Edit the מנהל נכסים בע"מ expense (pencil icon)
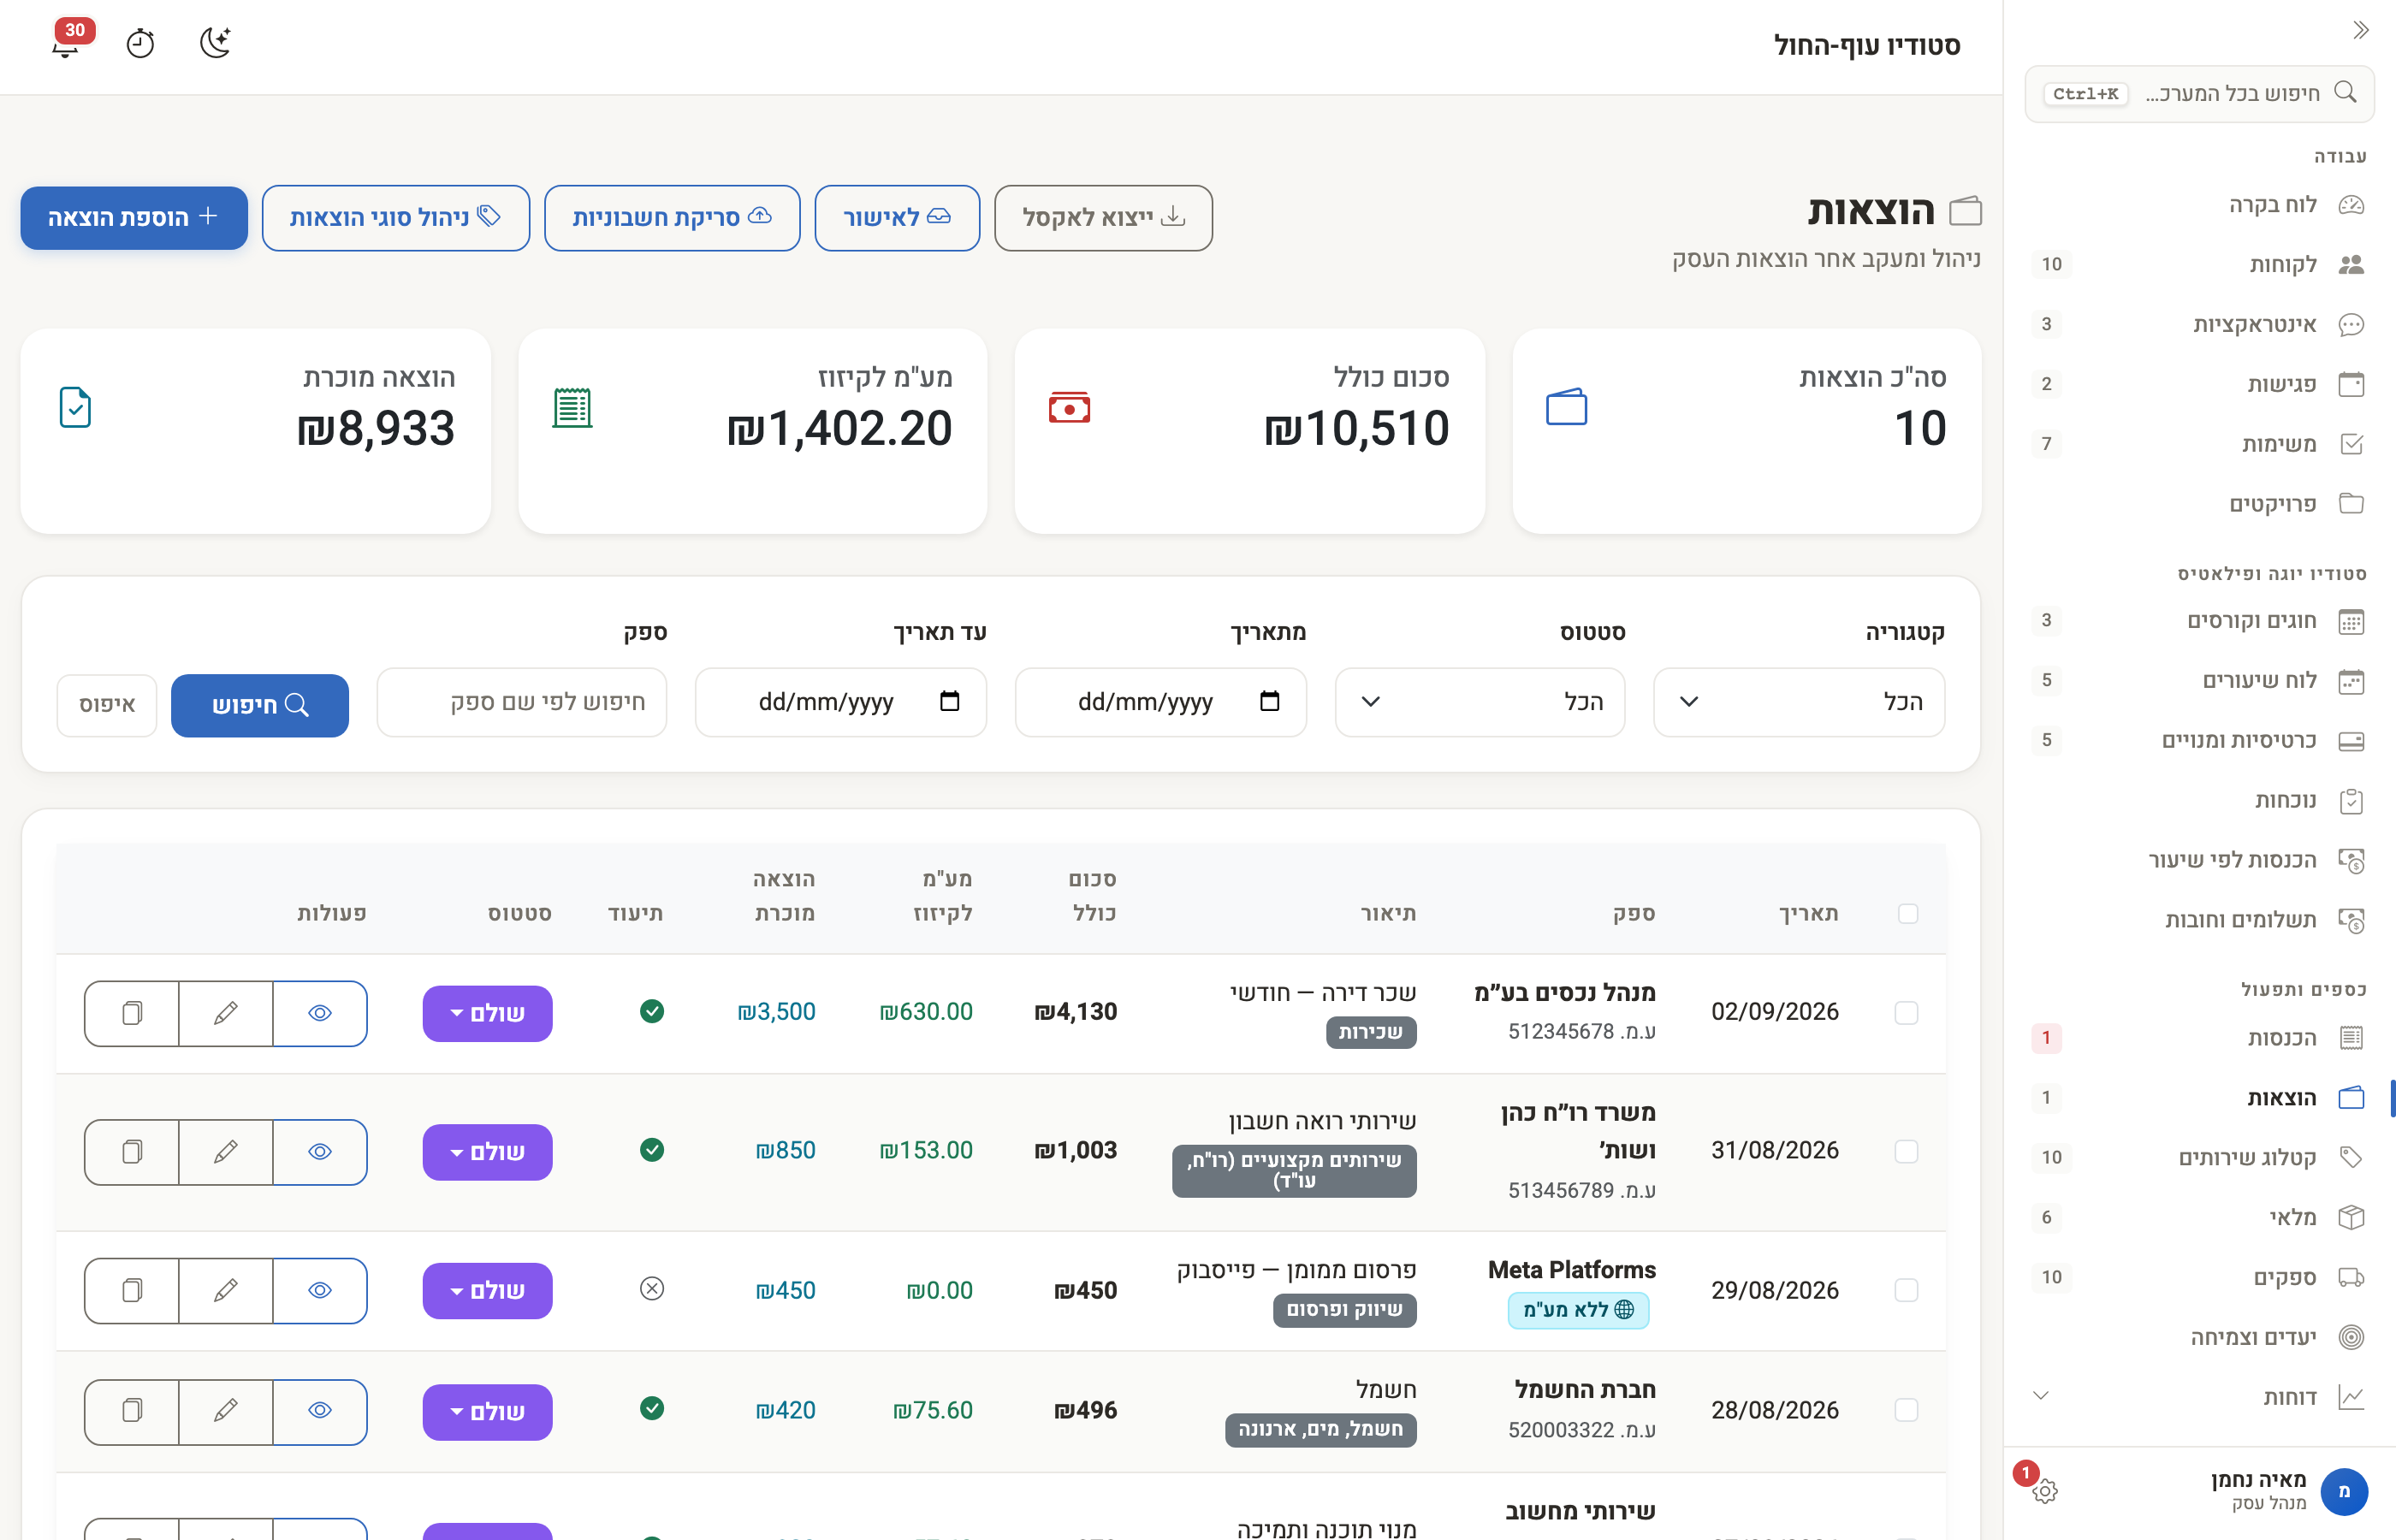 pyautogui.click(x=226, y=1013)
